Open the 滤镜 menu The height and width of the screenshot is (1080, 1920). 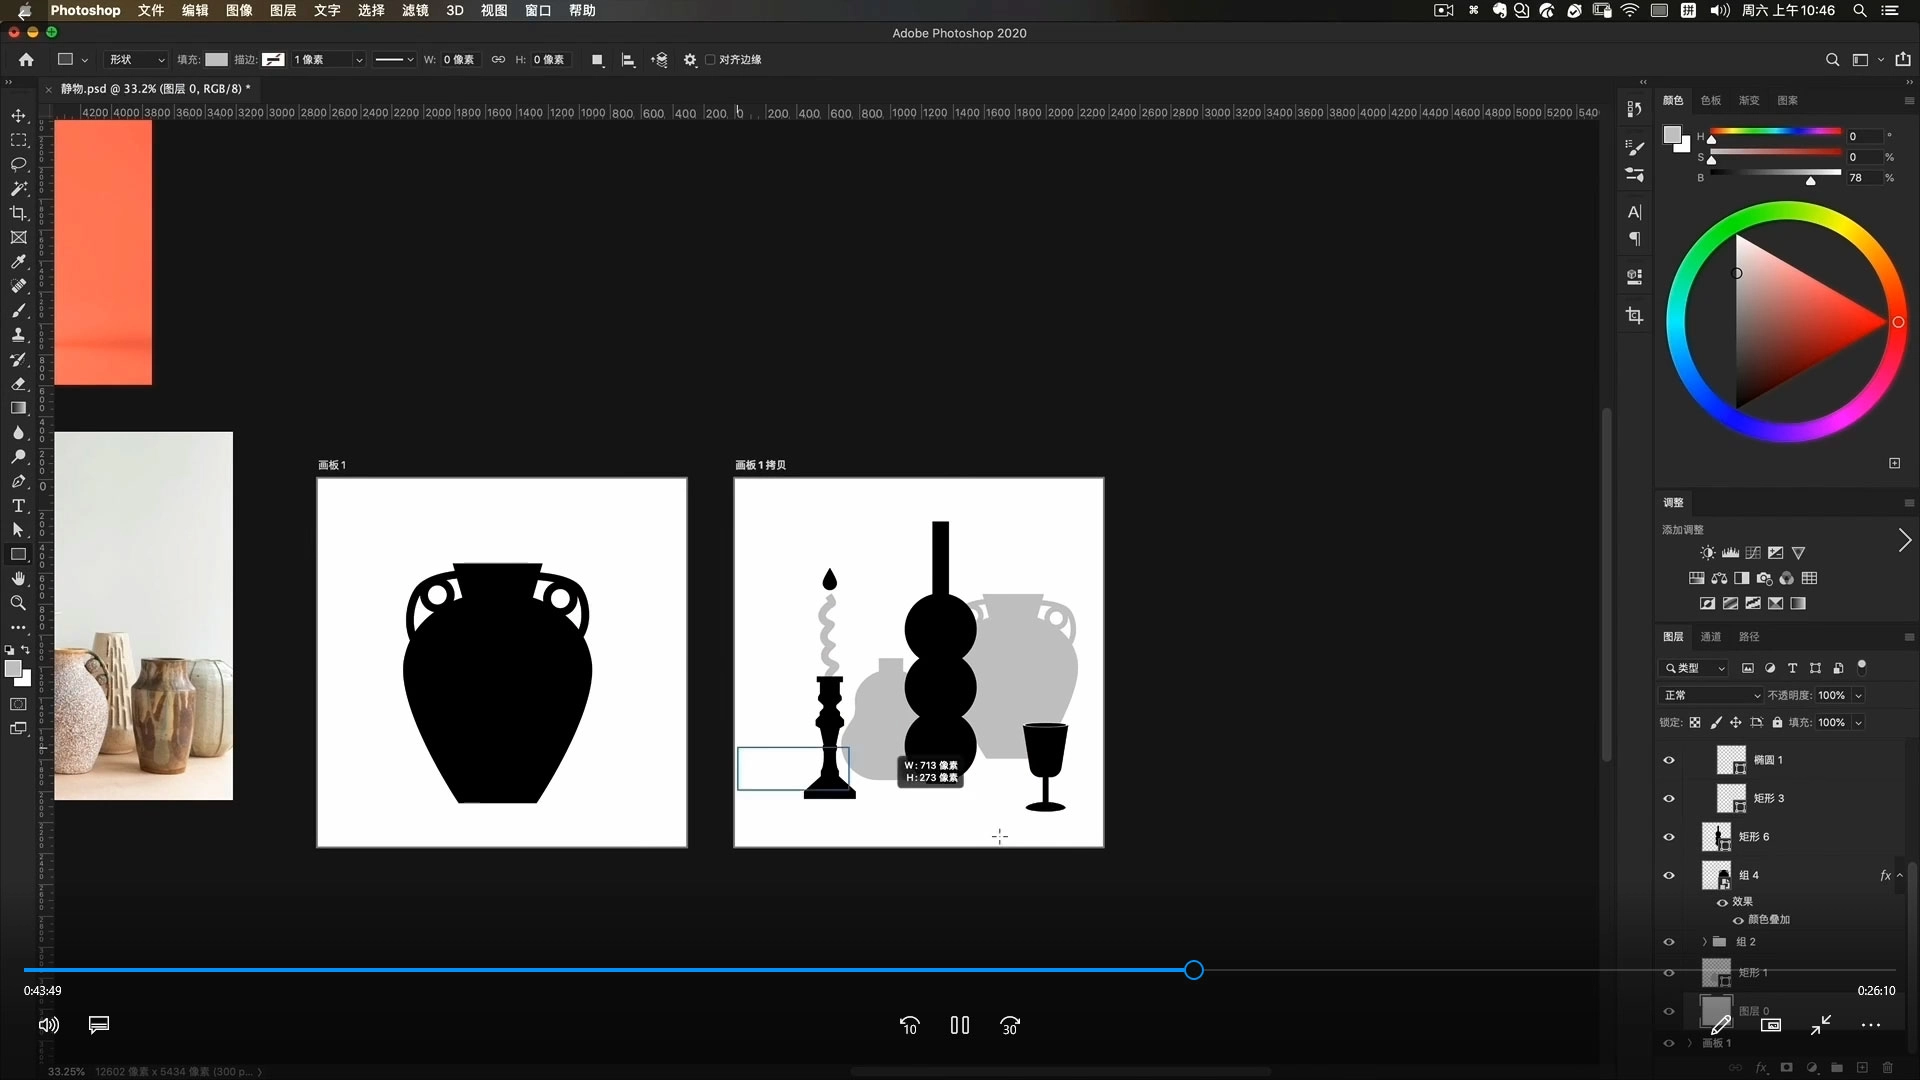click(415, 10)
